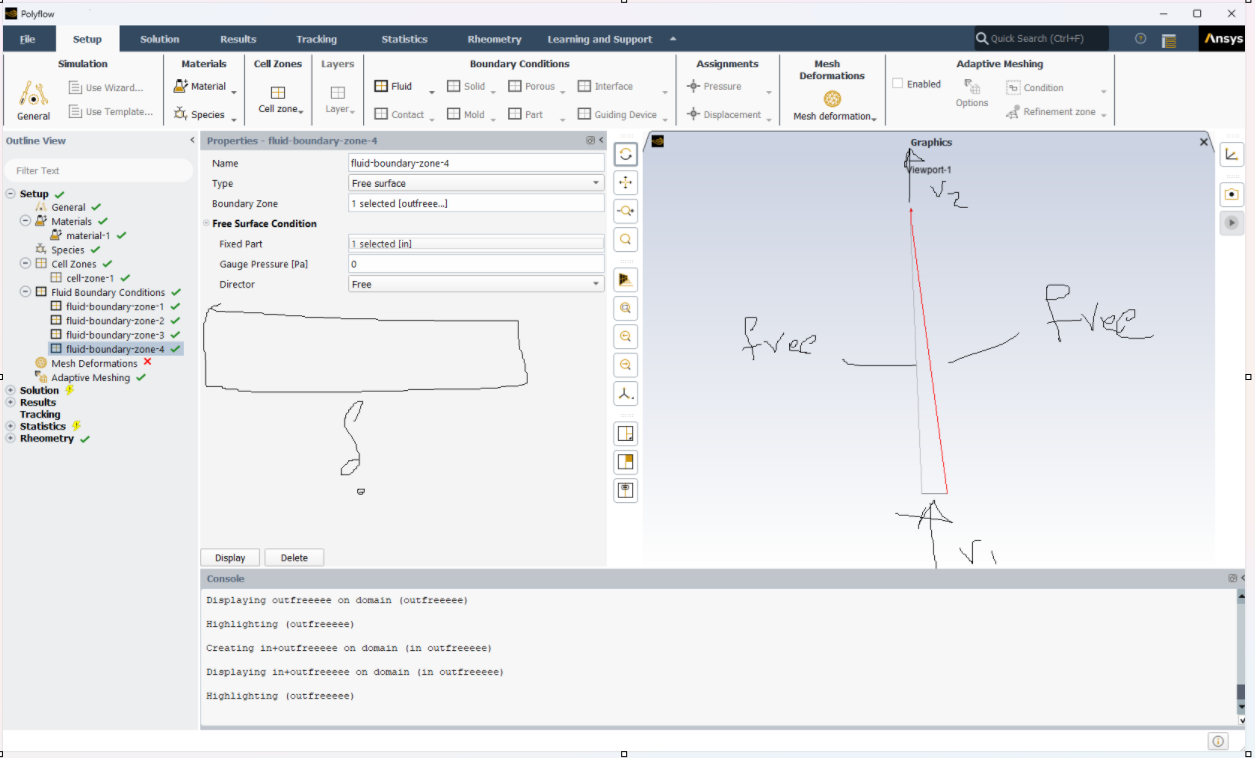1255x758 pixels.
Task: Select the pan view tool
Action: coord(626,182)
